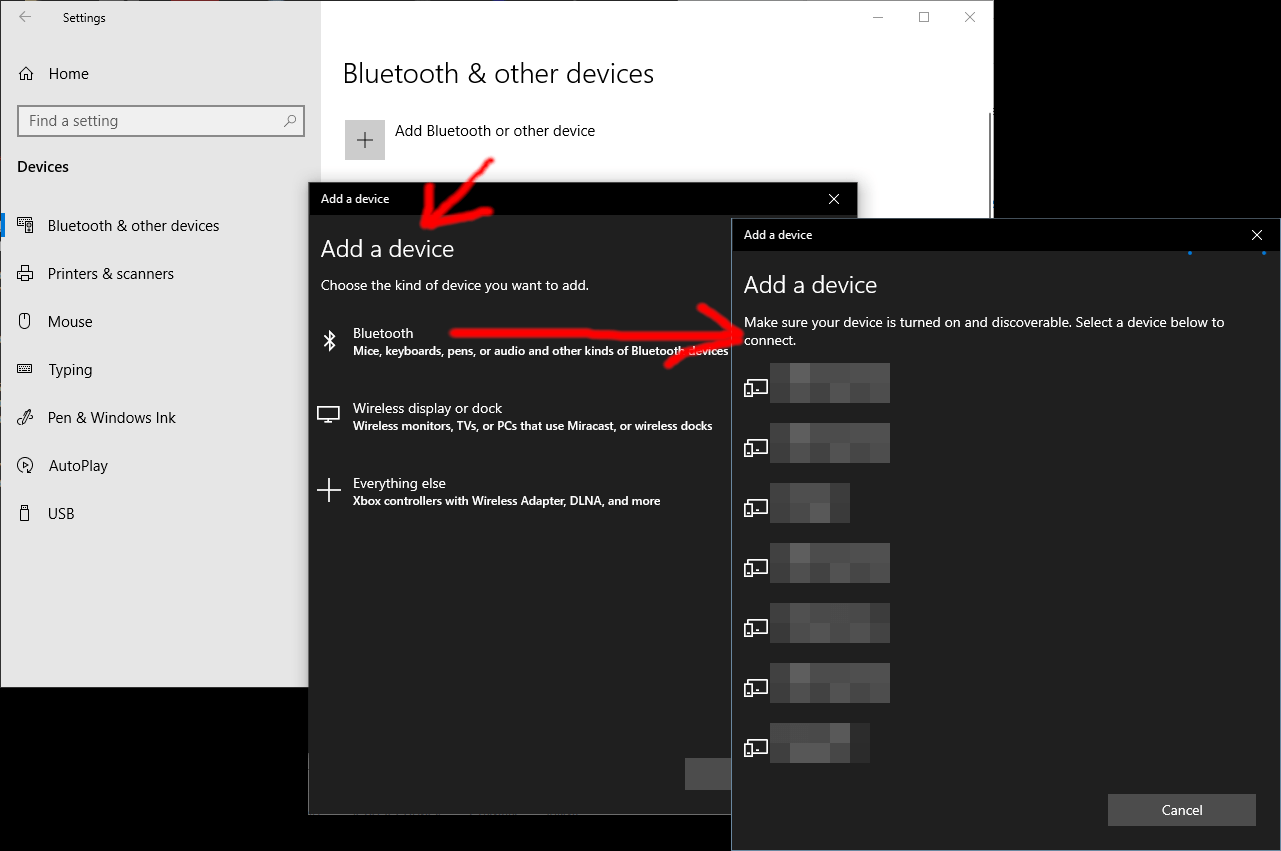
Task: Close the Add a device chooser dialog
Action: (834, 198)
